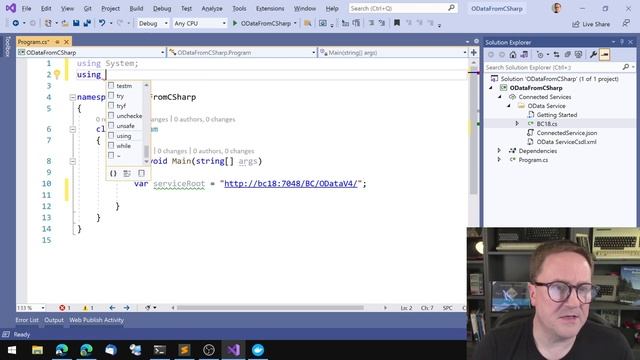The image size is (640, 360).
Task: Click search magnifier in Solution Explorer
Action: click(626, 67)
